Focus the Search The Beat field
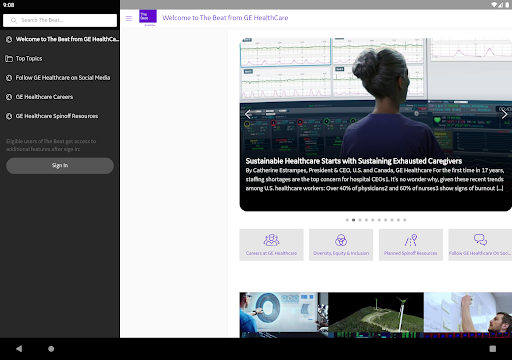The width and height of the screenshot is (512, 360). pos(60,20)
